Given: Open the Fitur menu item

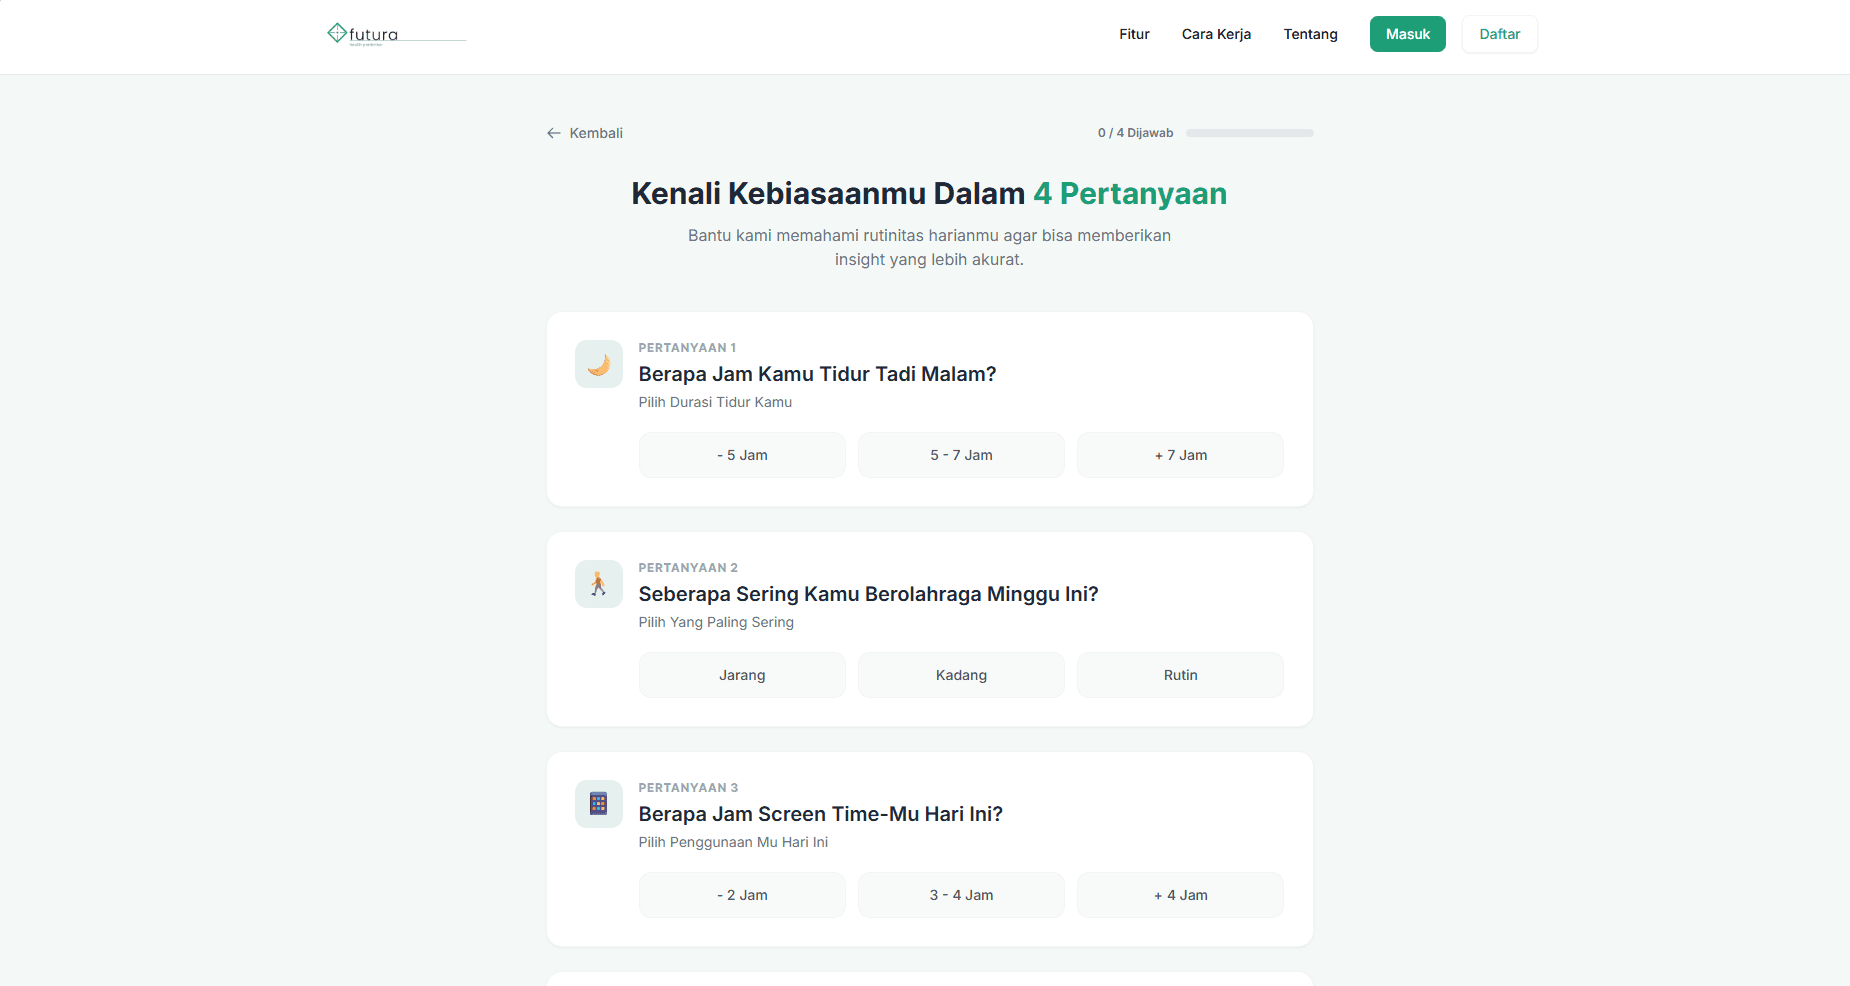Looking at the screenshot, I should [1134, 34].
